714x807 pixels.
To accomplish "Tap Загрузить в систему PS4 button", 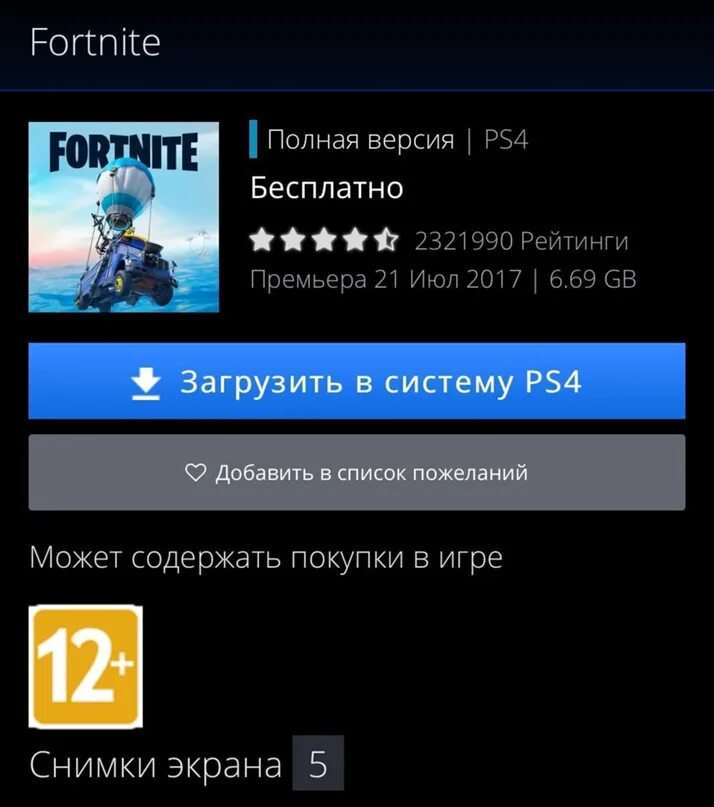I will [357, 381].
